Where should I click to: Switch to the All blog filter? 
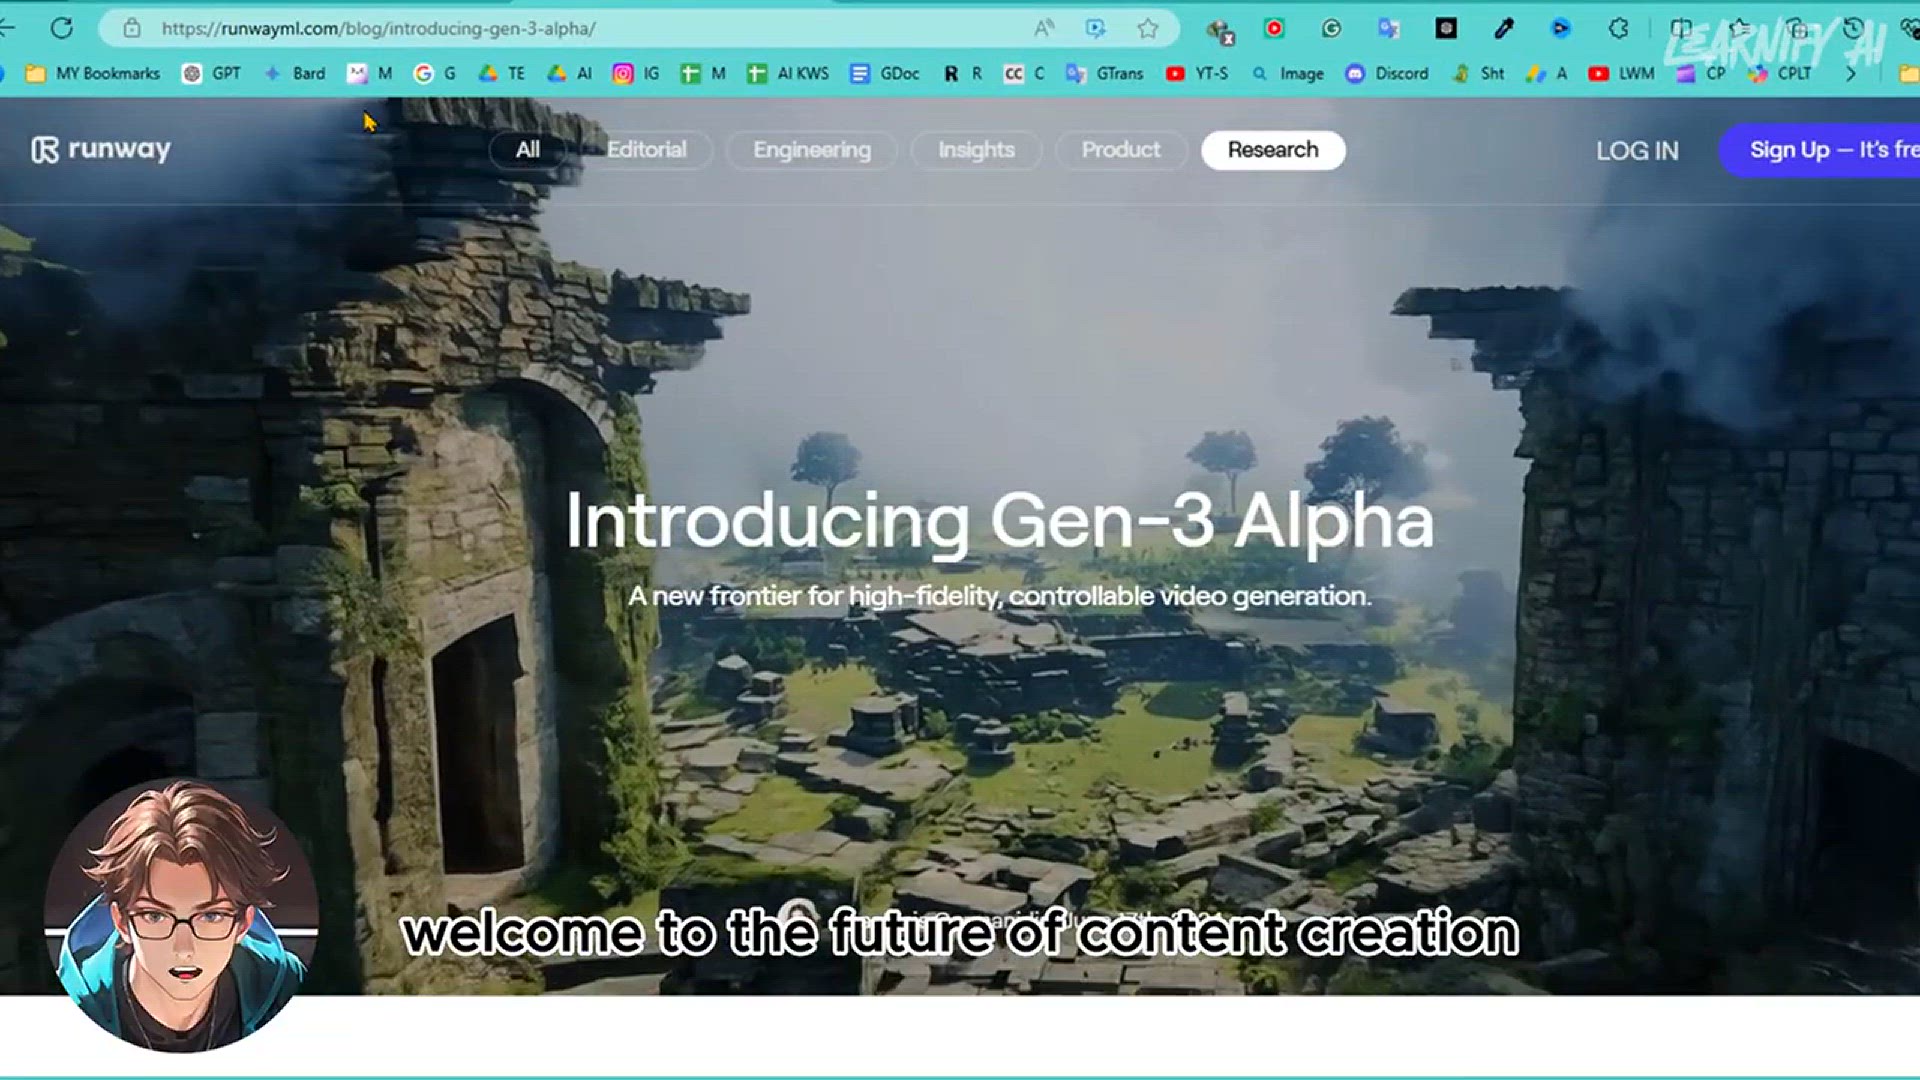527,150
